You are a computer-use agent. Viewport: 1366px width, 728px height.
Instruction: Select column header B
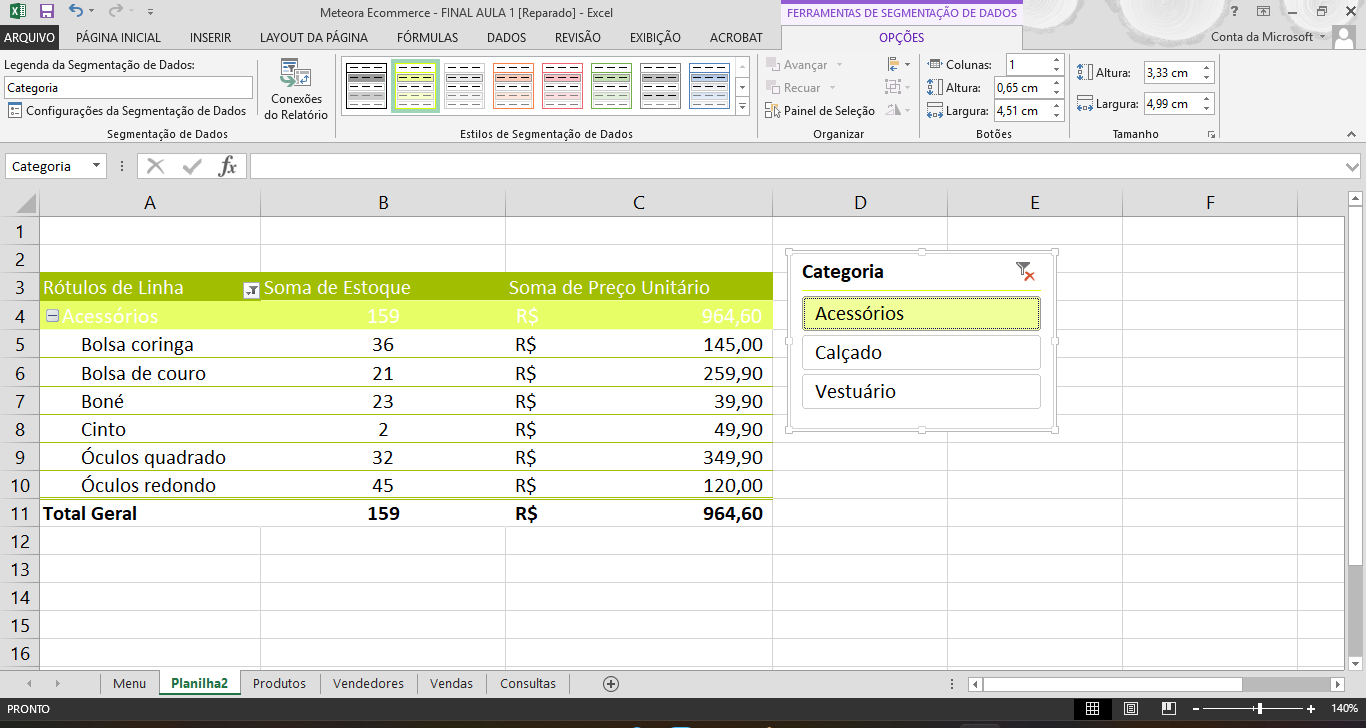click(383, 203)
